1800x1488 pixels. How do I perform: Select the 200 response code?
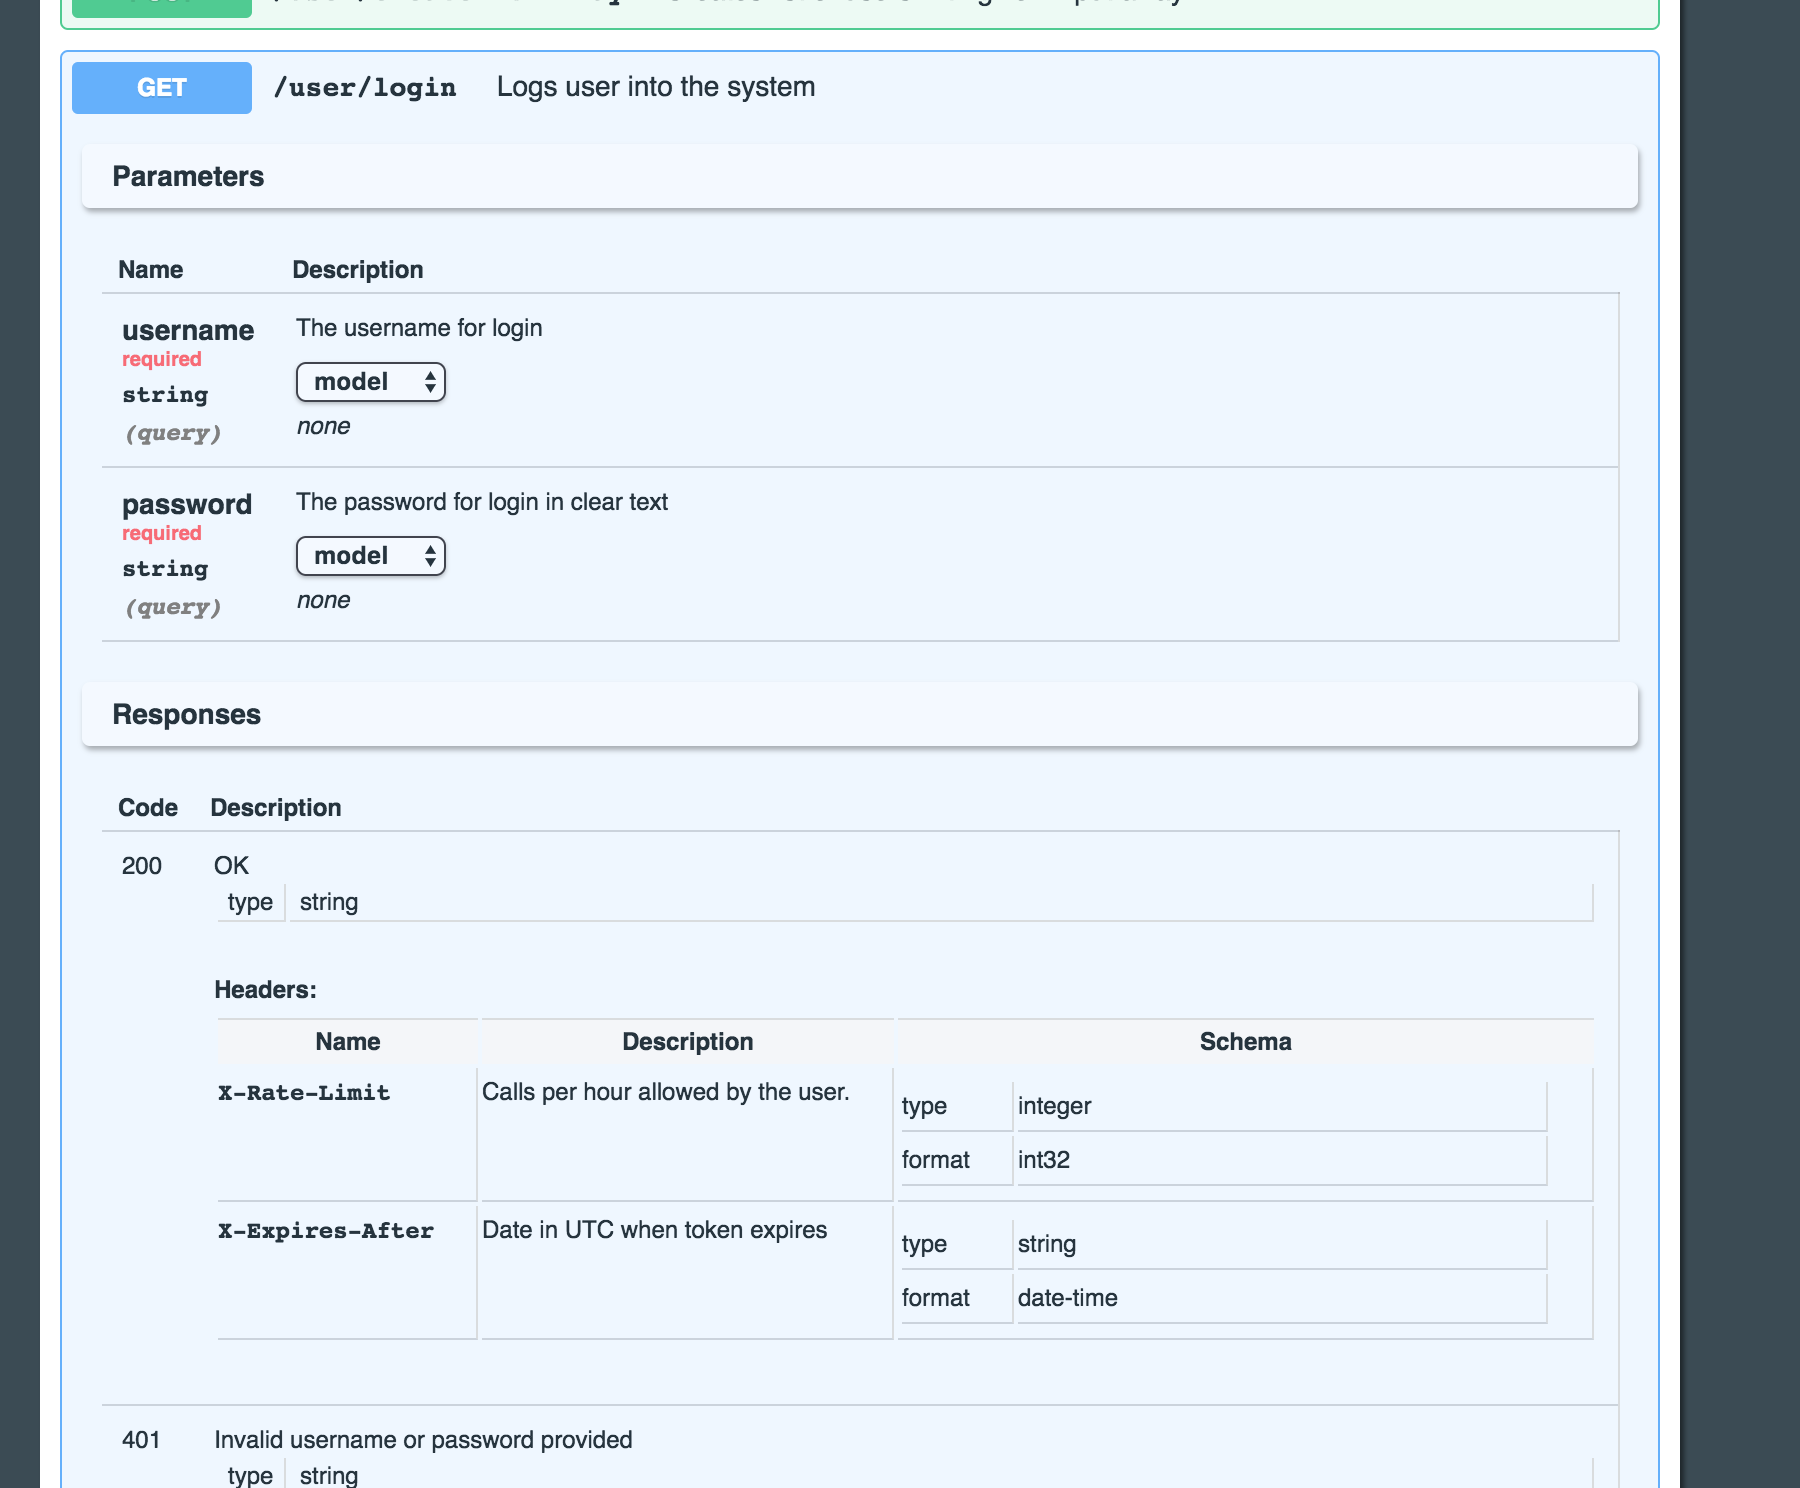pos(141,866)
